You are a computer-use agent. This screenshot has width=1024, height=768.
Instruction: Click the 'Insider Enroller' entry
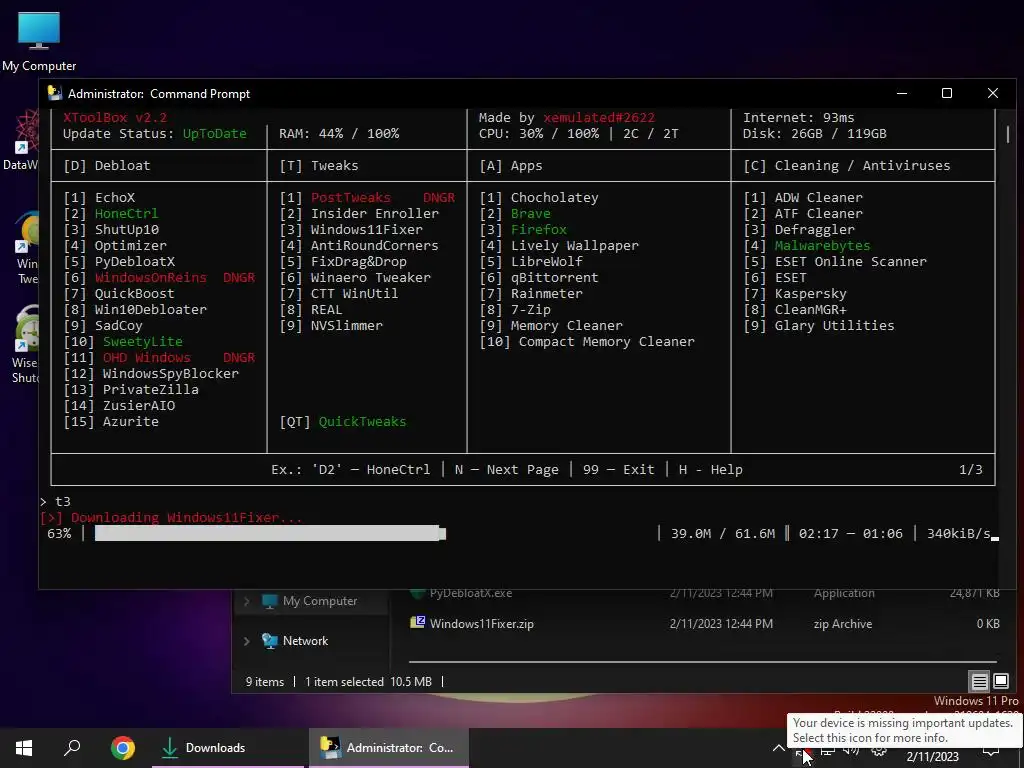[x=375, y=214]
